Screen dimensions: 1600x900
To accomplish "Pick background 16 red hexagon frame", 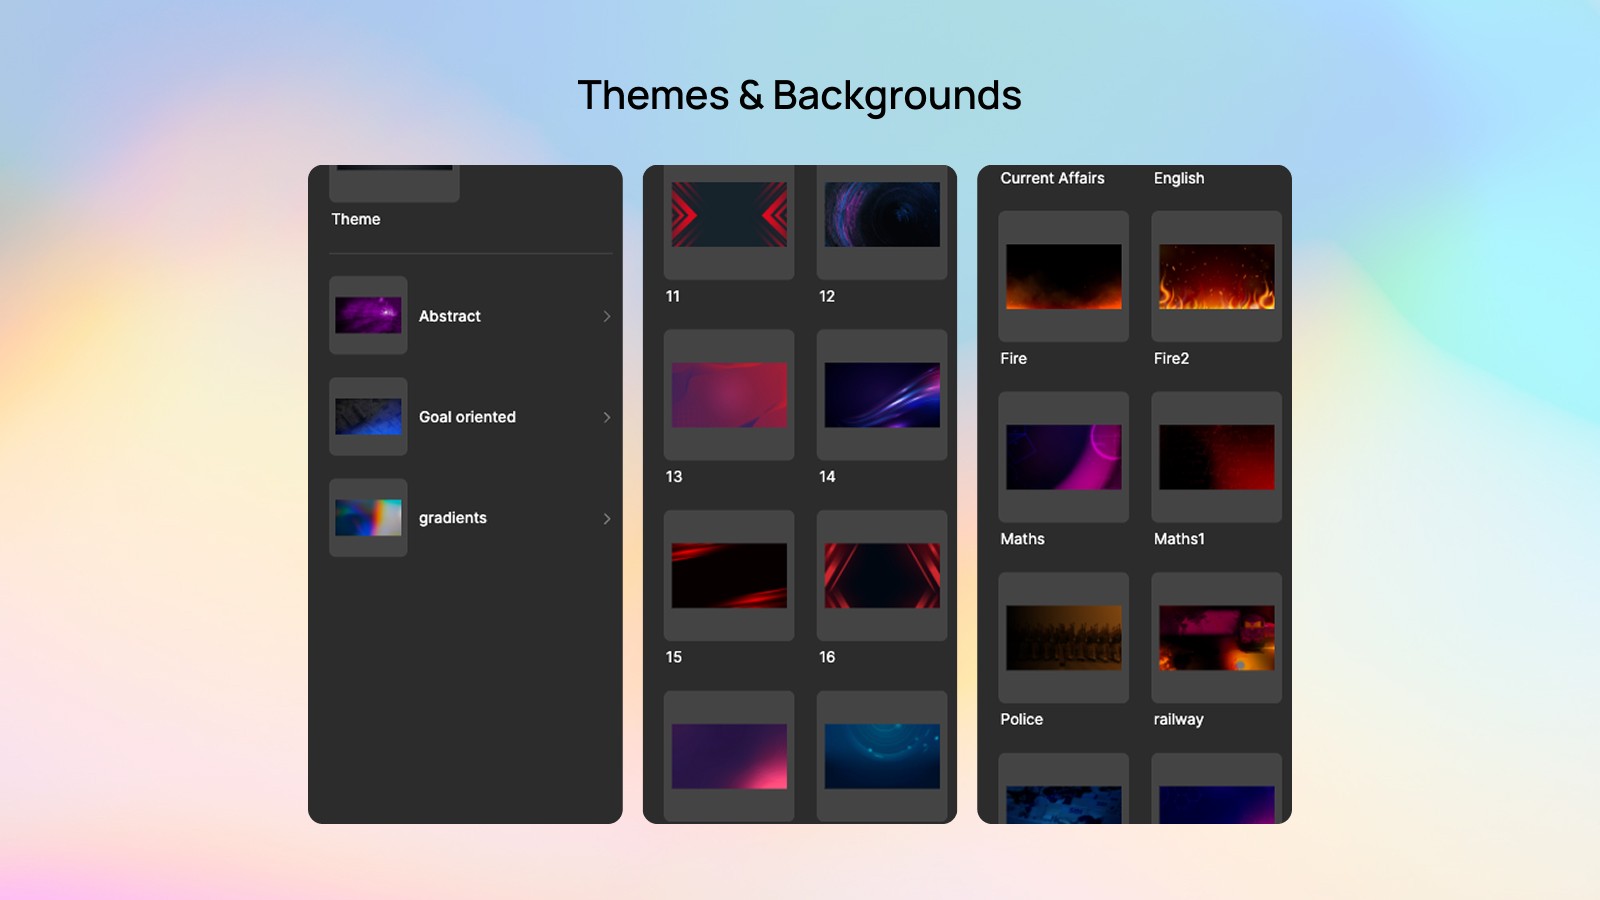I will [882, 576].
